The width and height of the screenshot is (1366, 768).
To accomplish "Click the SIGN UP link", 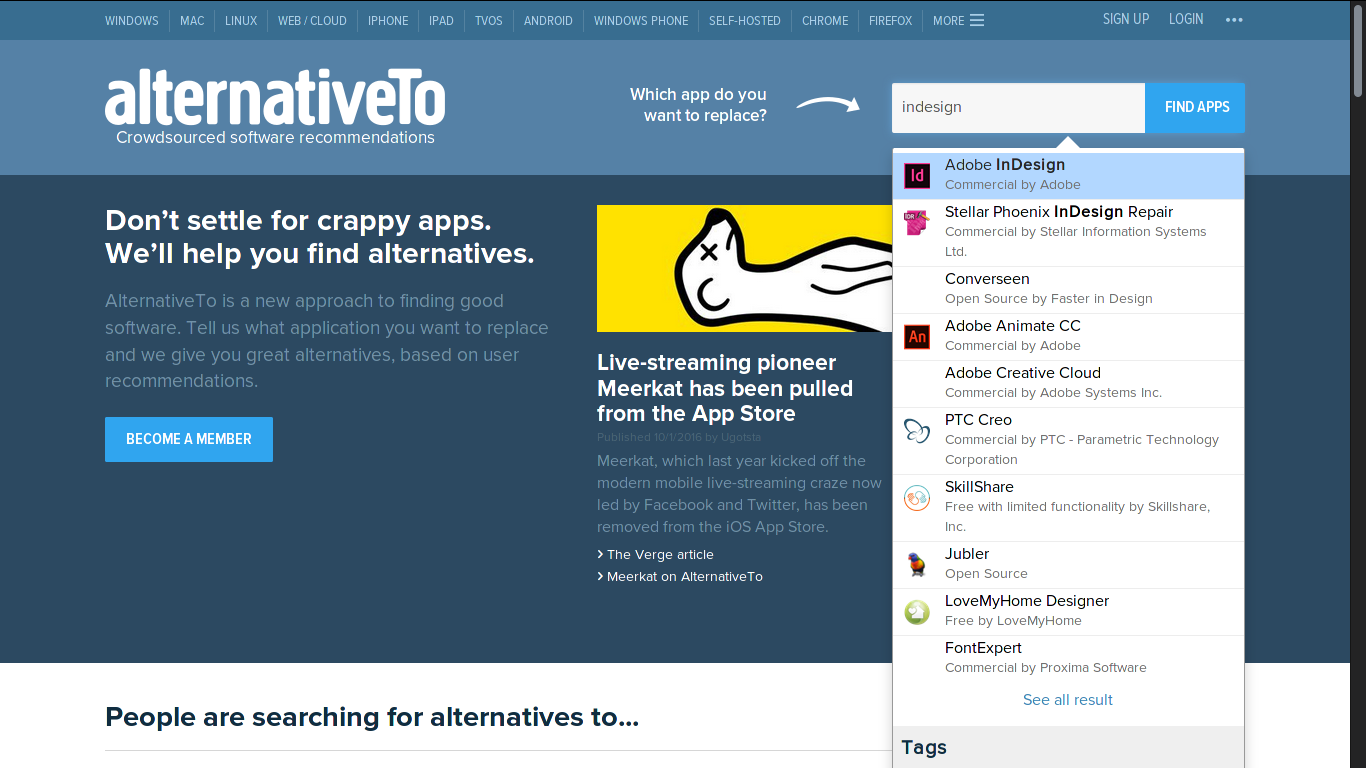I will (x=1126, y=19).
